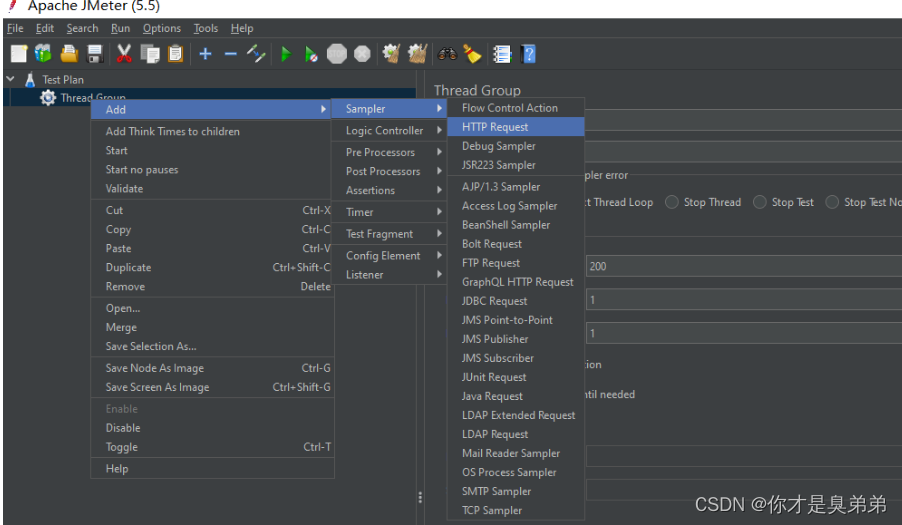Choose JSR223 Sampler entry
This screenshot has width=902, height=525.
(516, 164)
